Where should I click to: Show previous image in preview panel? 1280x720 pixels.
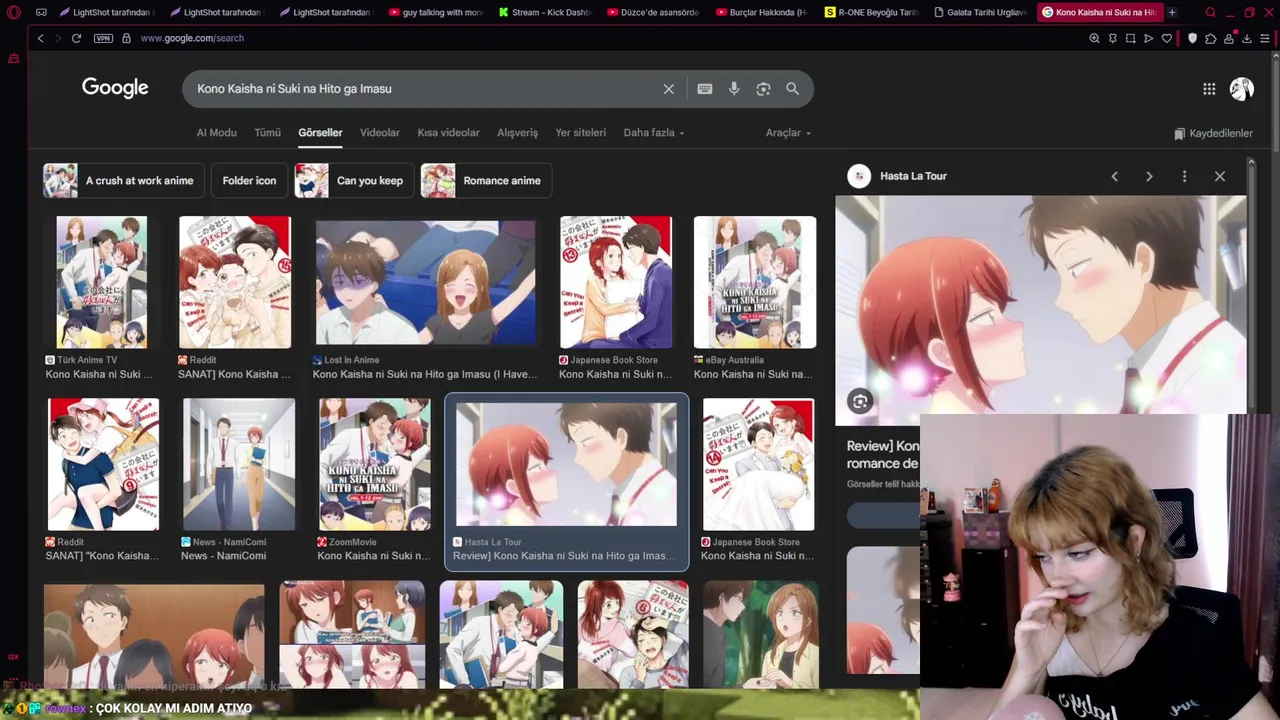[1114, 176]
